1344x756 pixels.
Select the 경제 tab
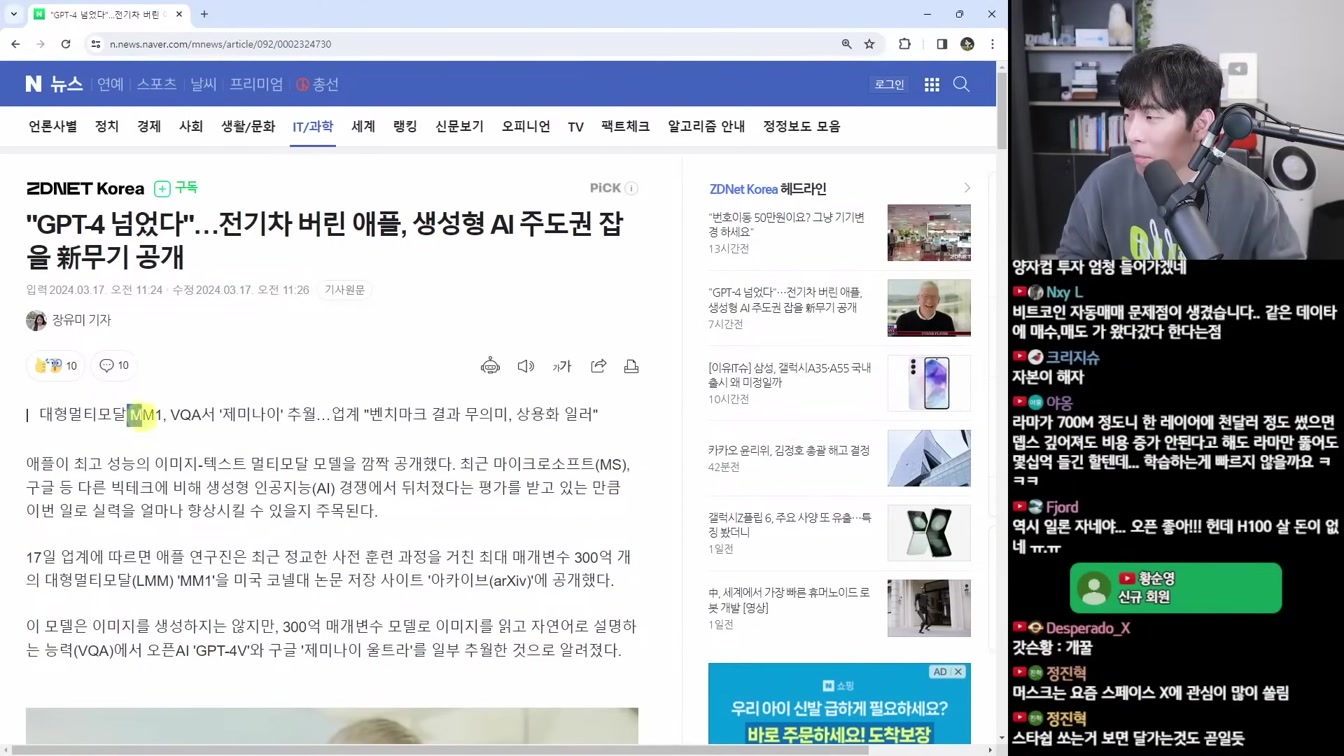coord(149,127)
